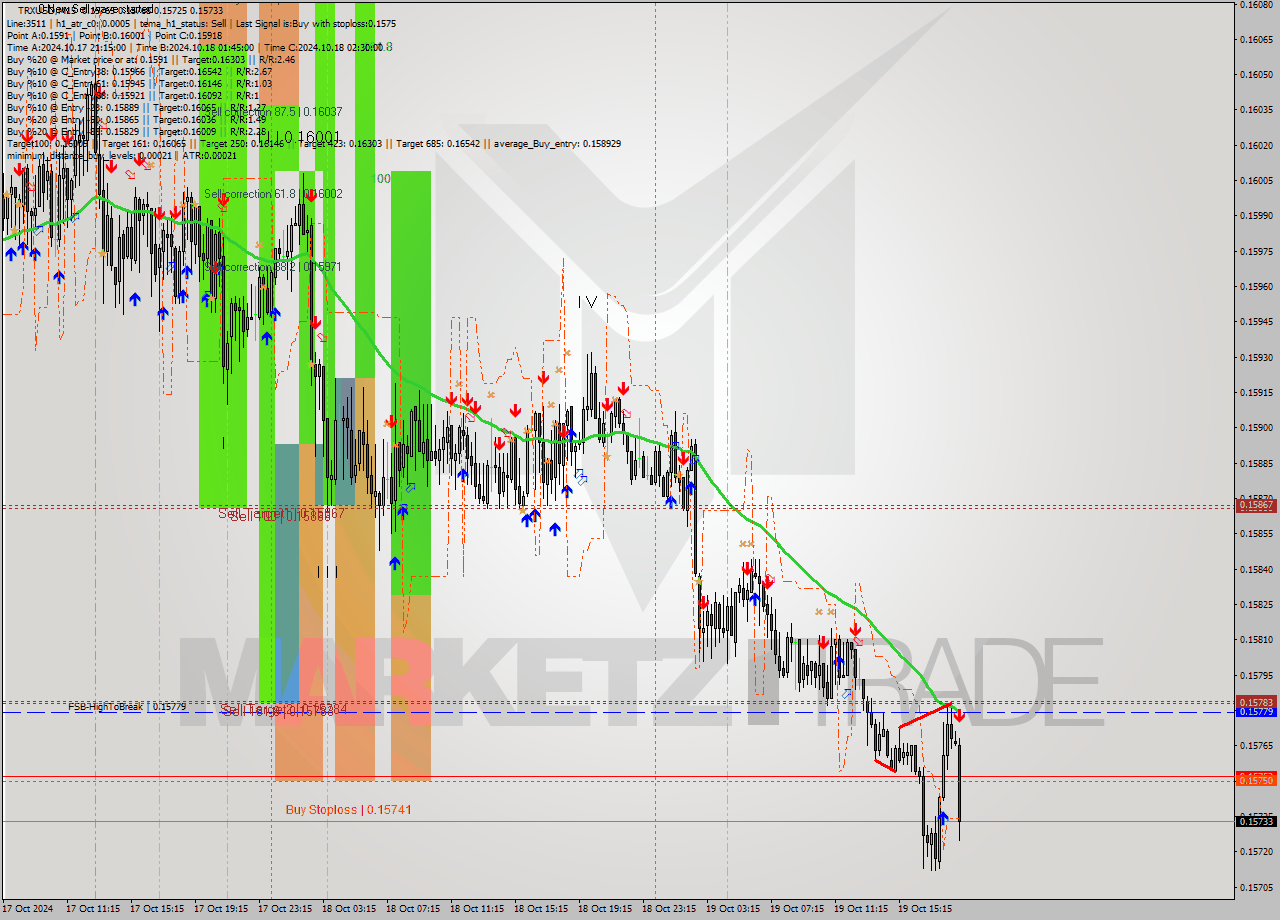Click the 0.15900 price scale value
Screen dimensions: 1280x920
[x=1256, y=428]
